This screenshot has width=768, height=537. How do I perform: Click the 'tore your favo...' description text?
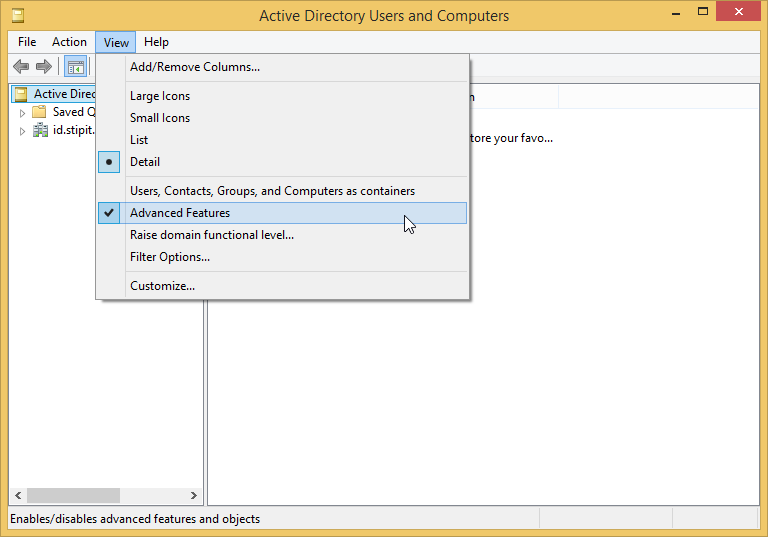tap(511, 138)
